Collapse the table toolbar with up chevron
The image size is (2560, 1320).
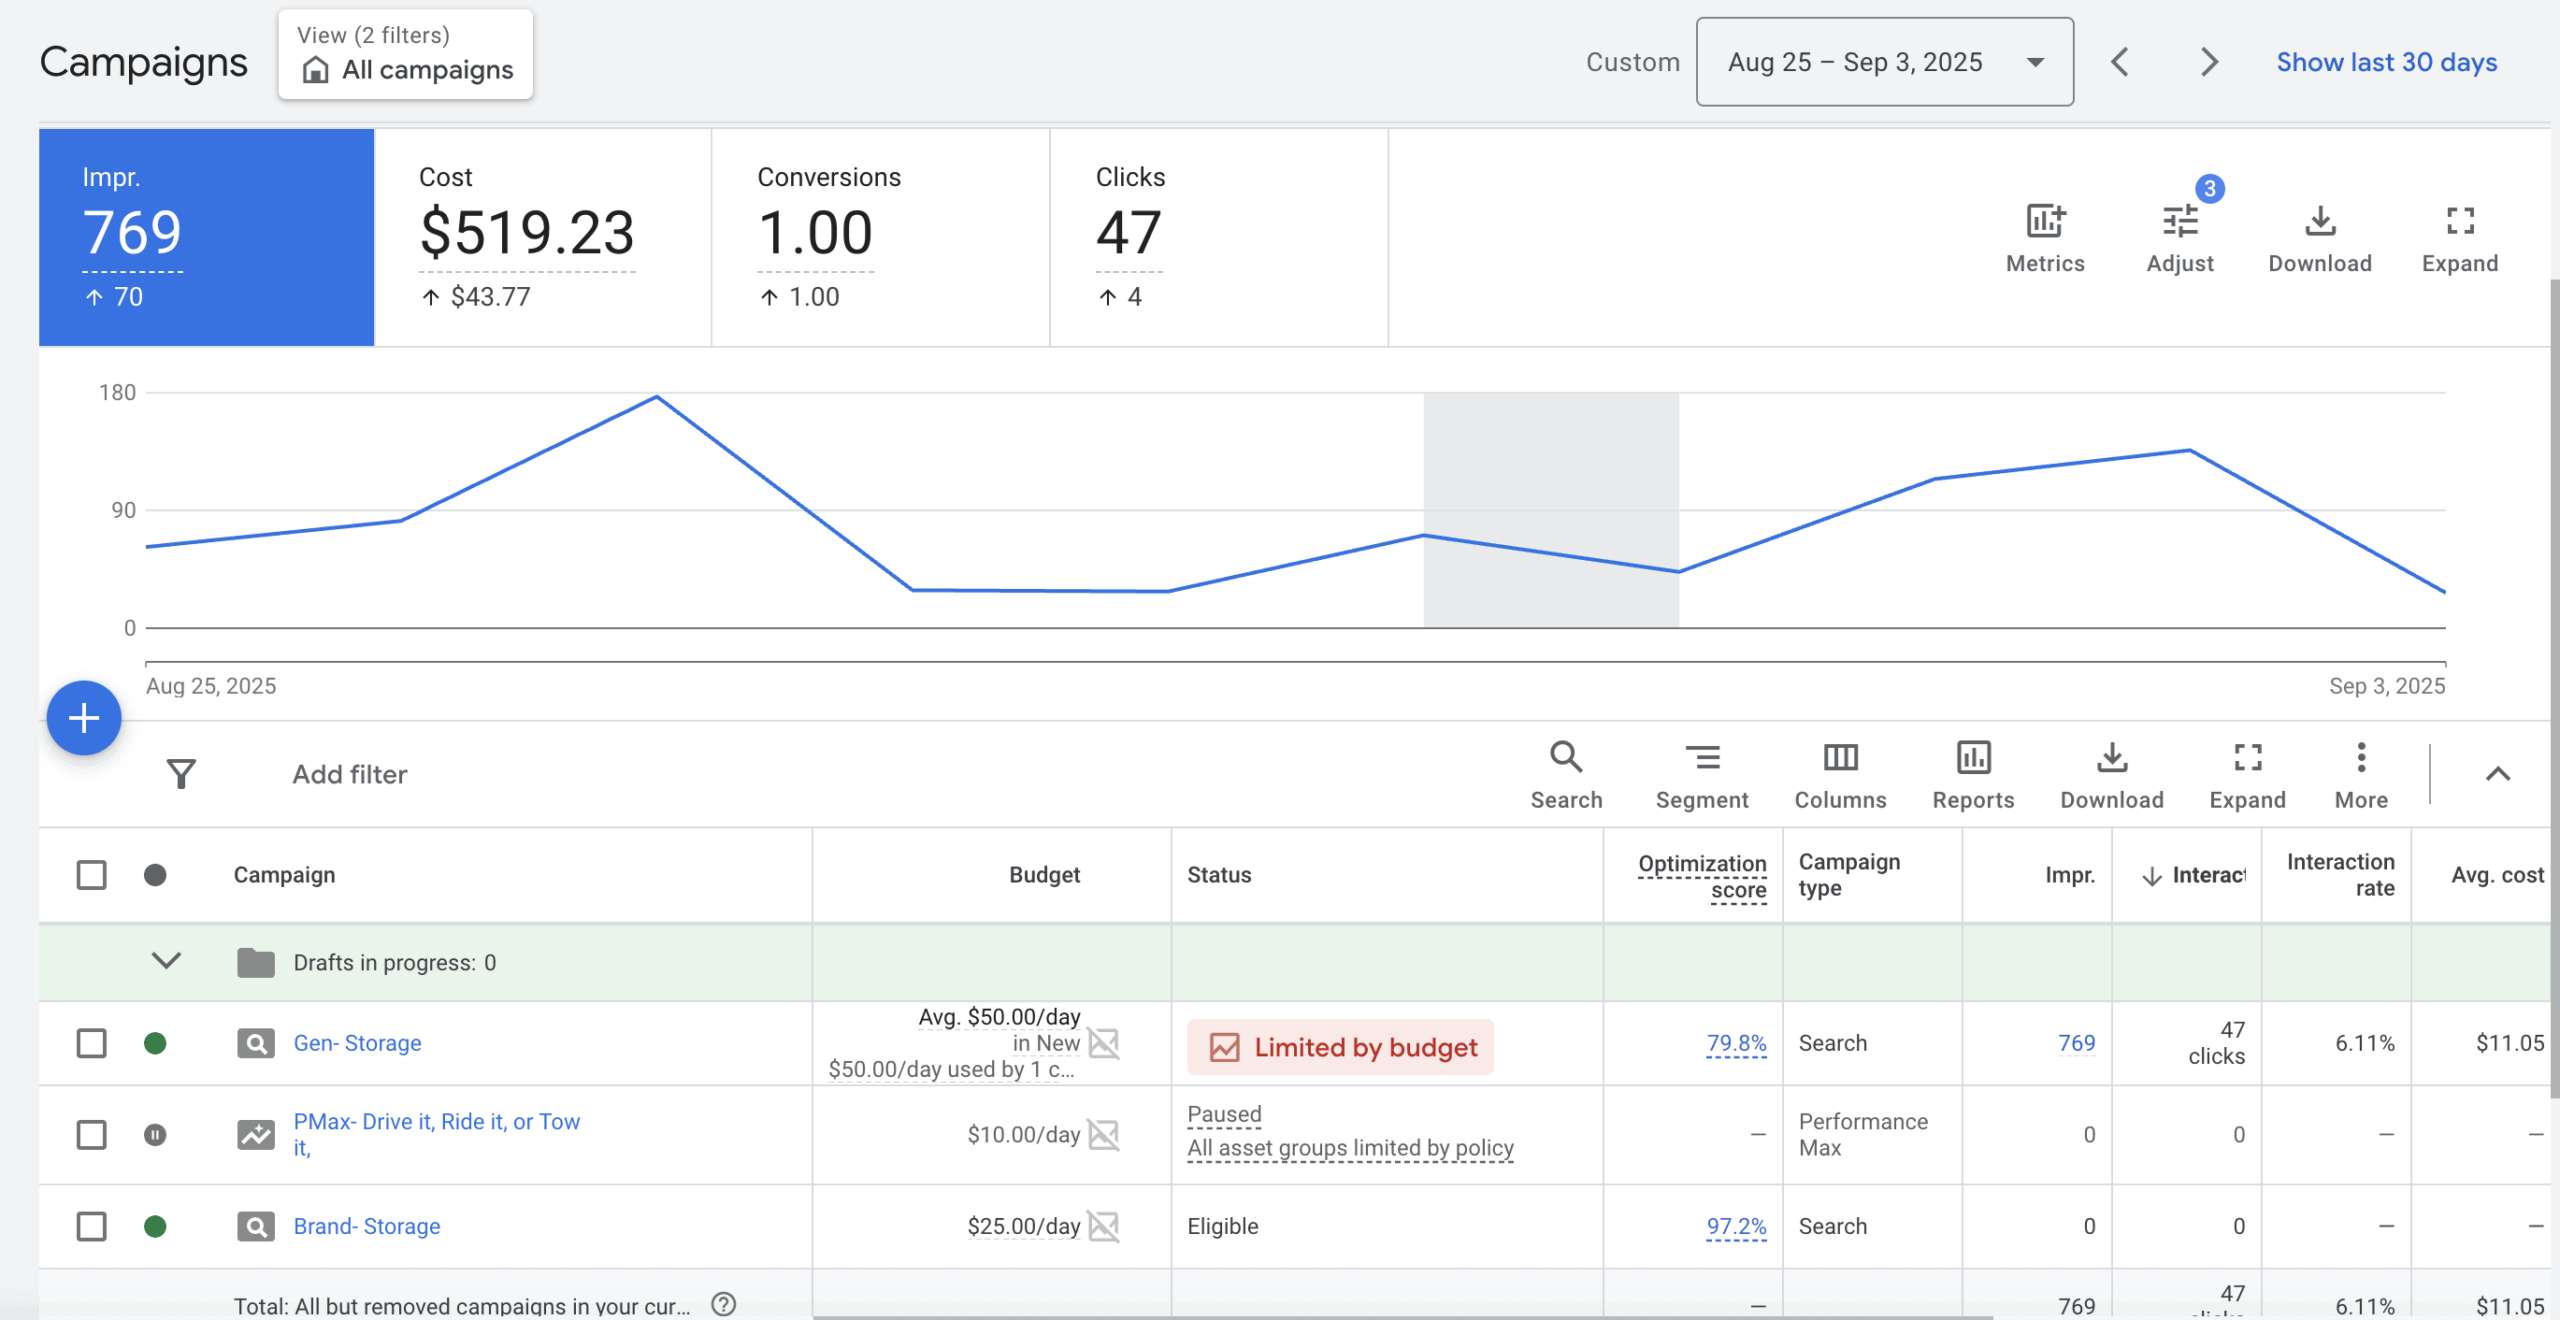[x=2497, y=774]
